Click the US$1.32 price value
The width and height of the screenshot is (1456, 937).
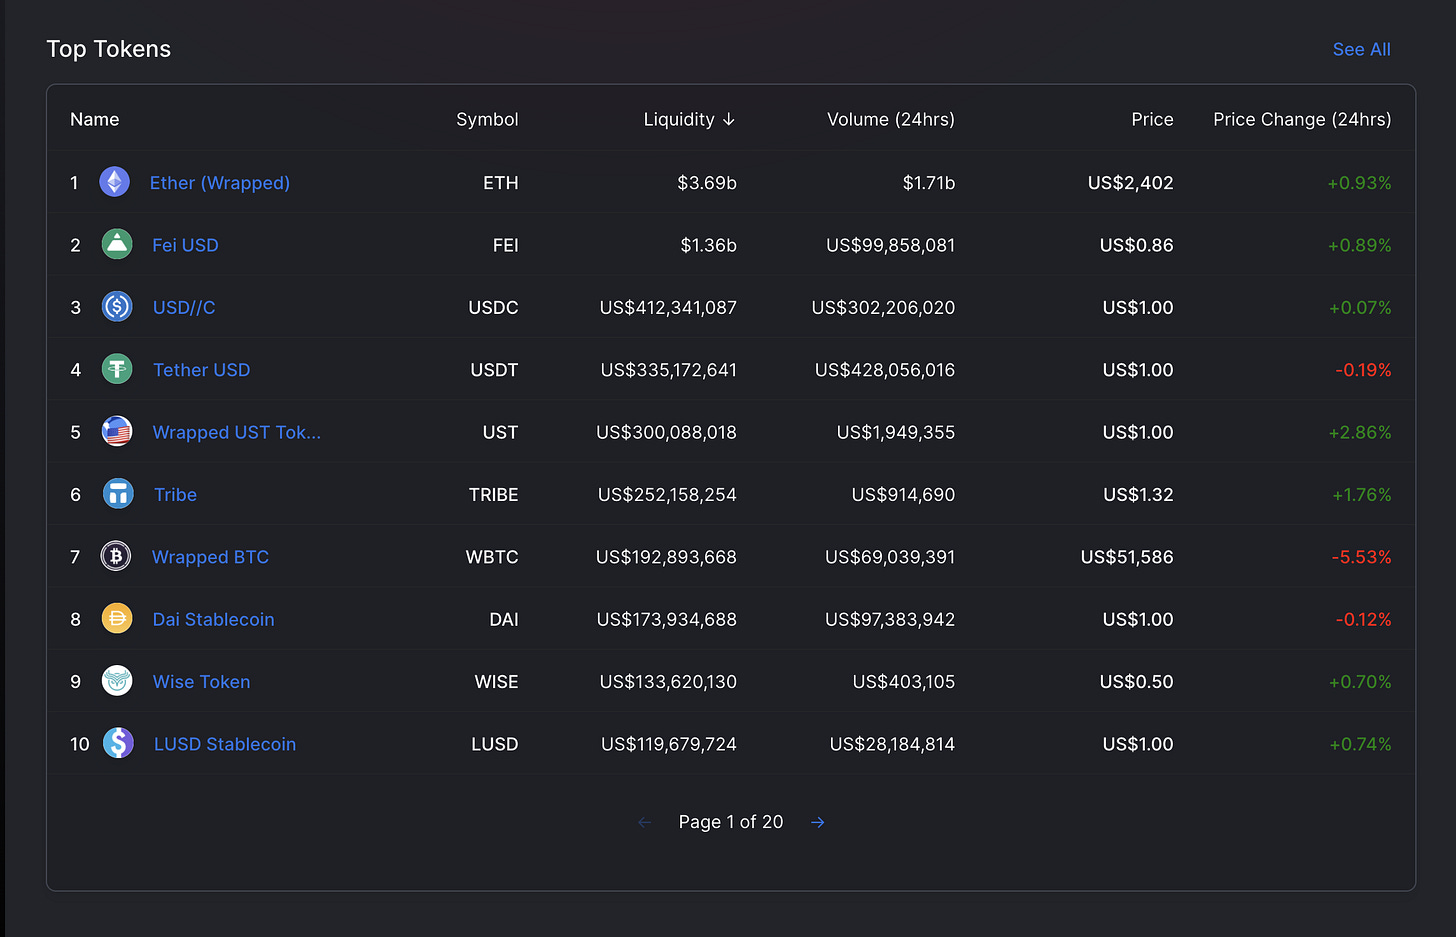click(1138, 495)
